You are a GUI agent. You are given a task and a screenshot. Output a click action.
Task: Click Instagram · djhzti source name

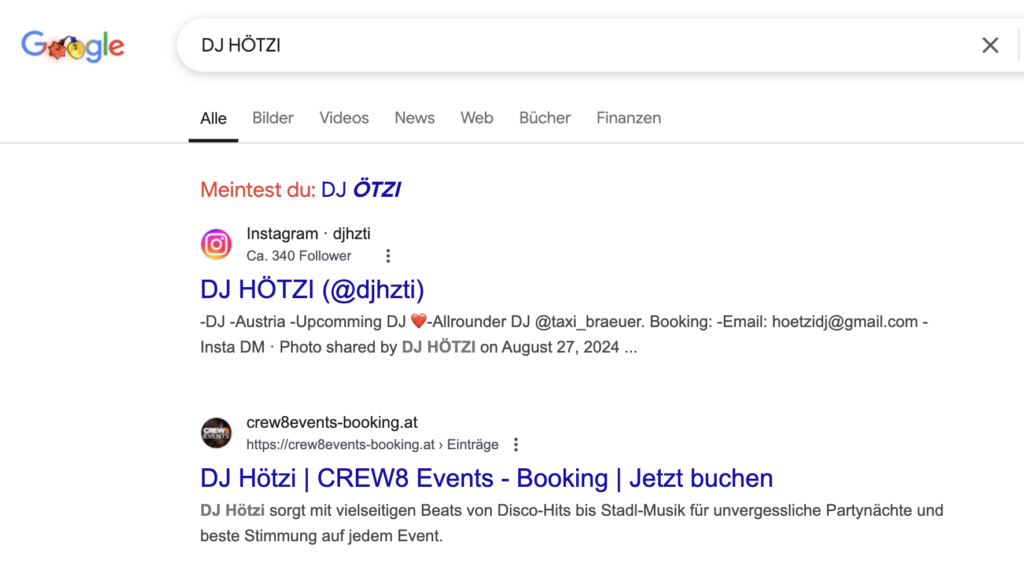(x=308, y=234)
